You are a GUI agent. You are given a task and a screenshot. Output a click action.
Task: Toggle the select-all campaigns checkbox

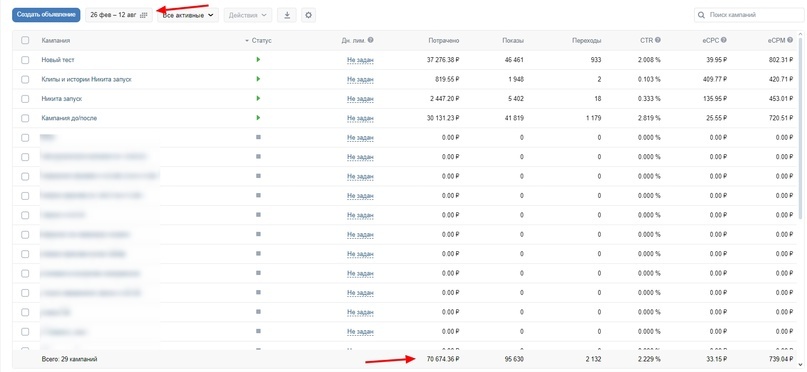coord(25,41)
